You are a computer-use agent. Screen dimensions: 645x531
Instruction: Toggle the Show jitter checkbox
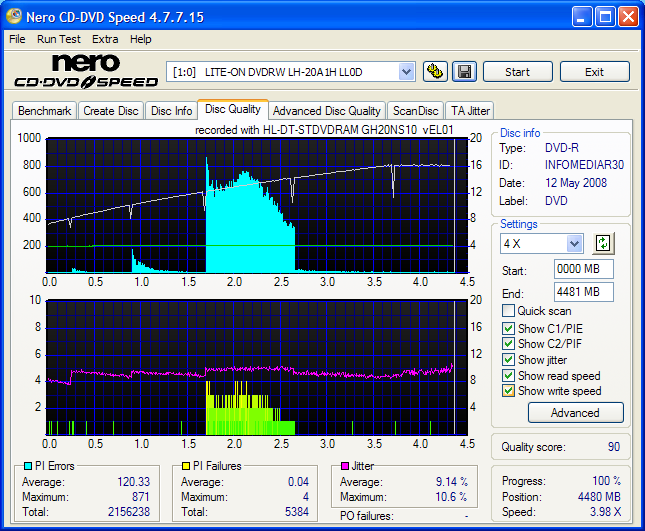click(509, 360)
